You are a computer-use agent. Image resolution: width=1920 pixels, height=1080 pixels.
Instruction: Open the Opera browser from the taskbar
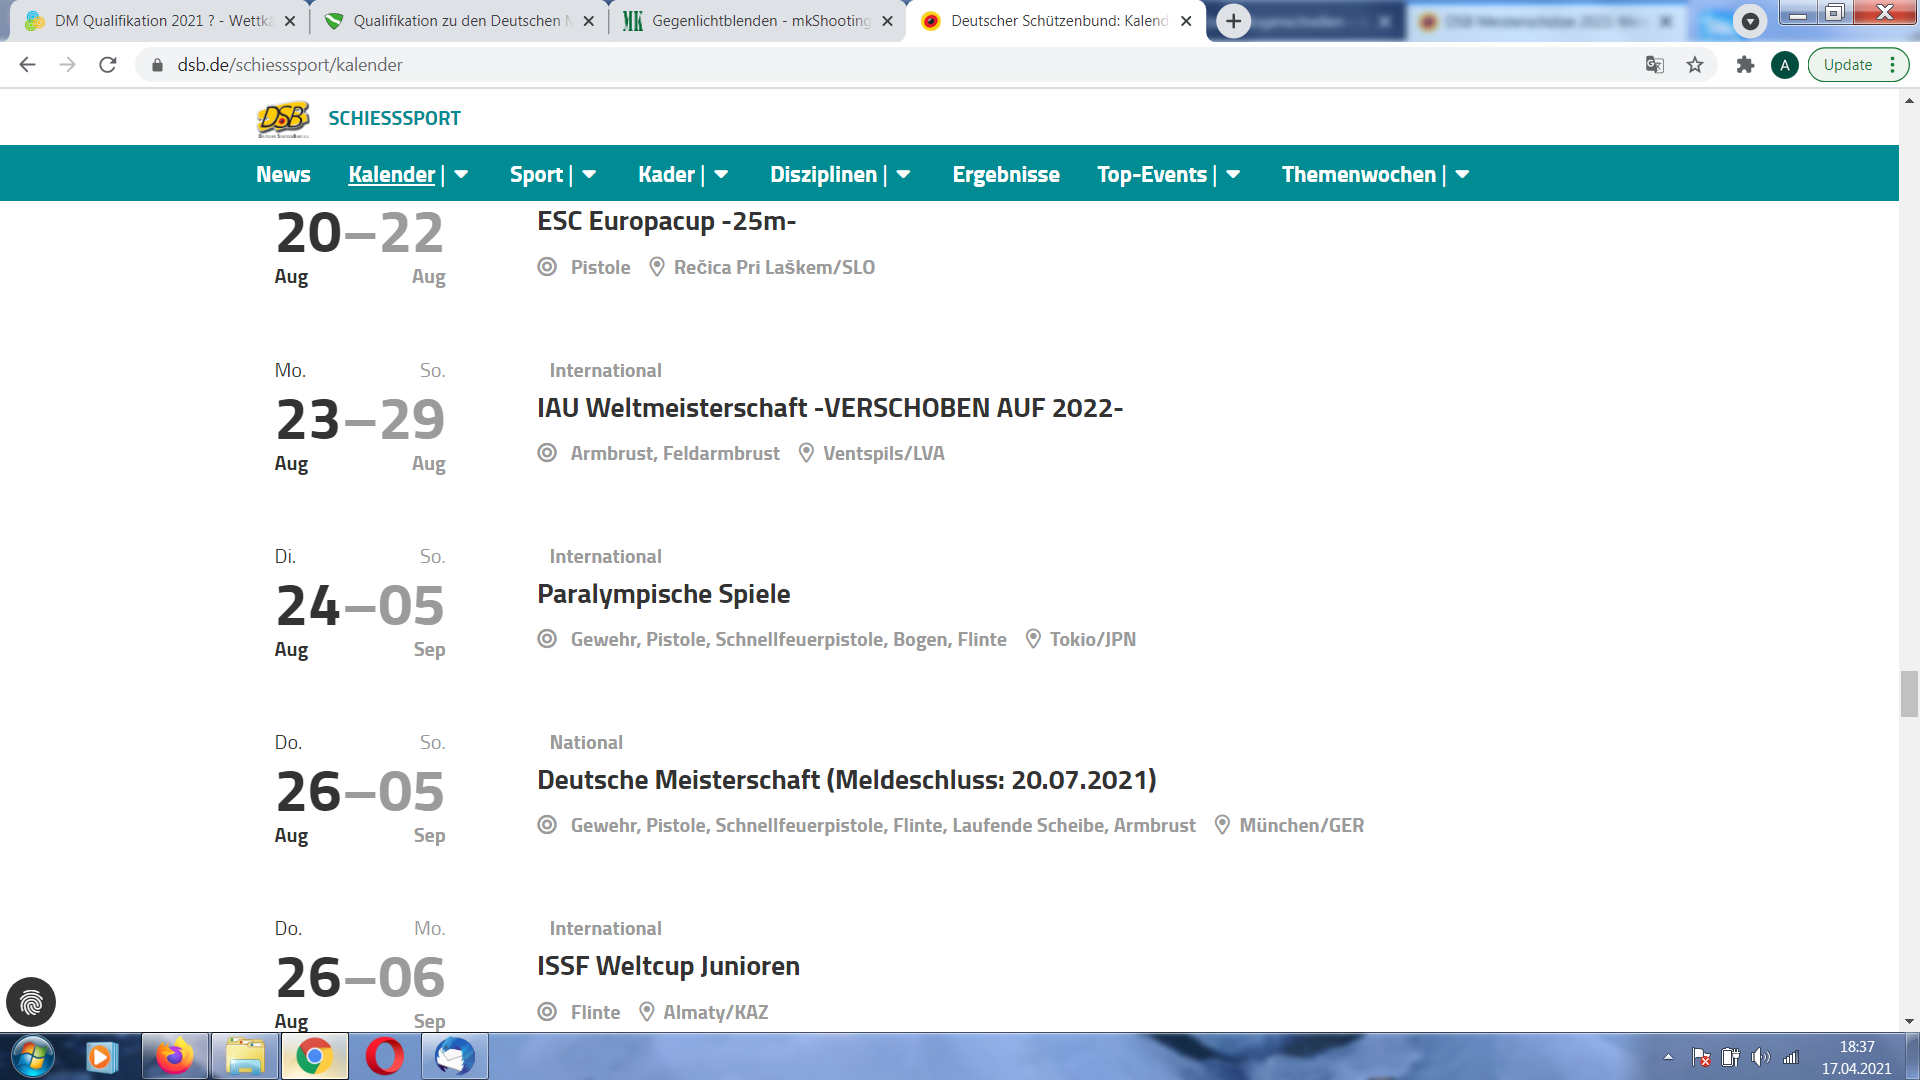(384, 1057)
